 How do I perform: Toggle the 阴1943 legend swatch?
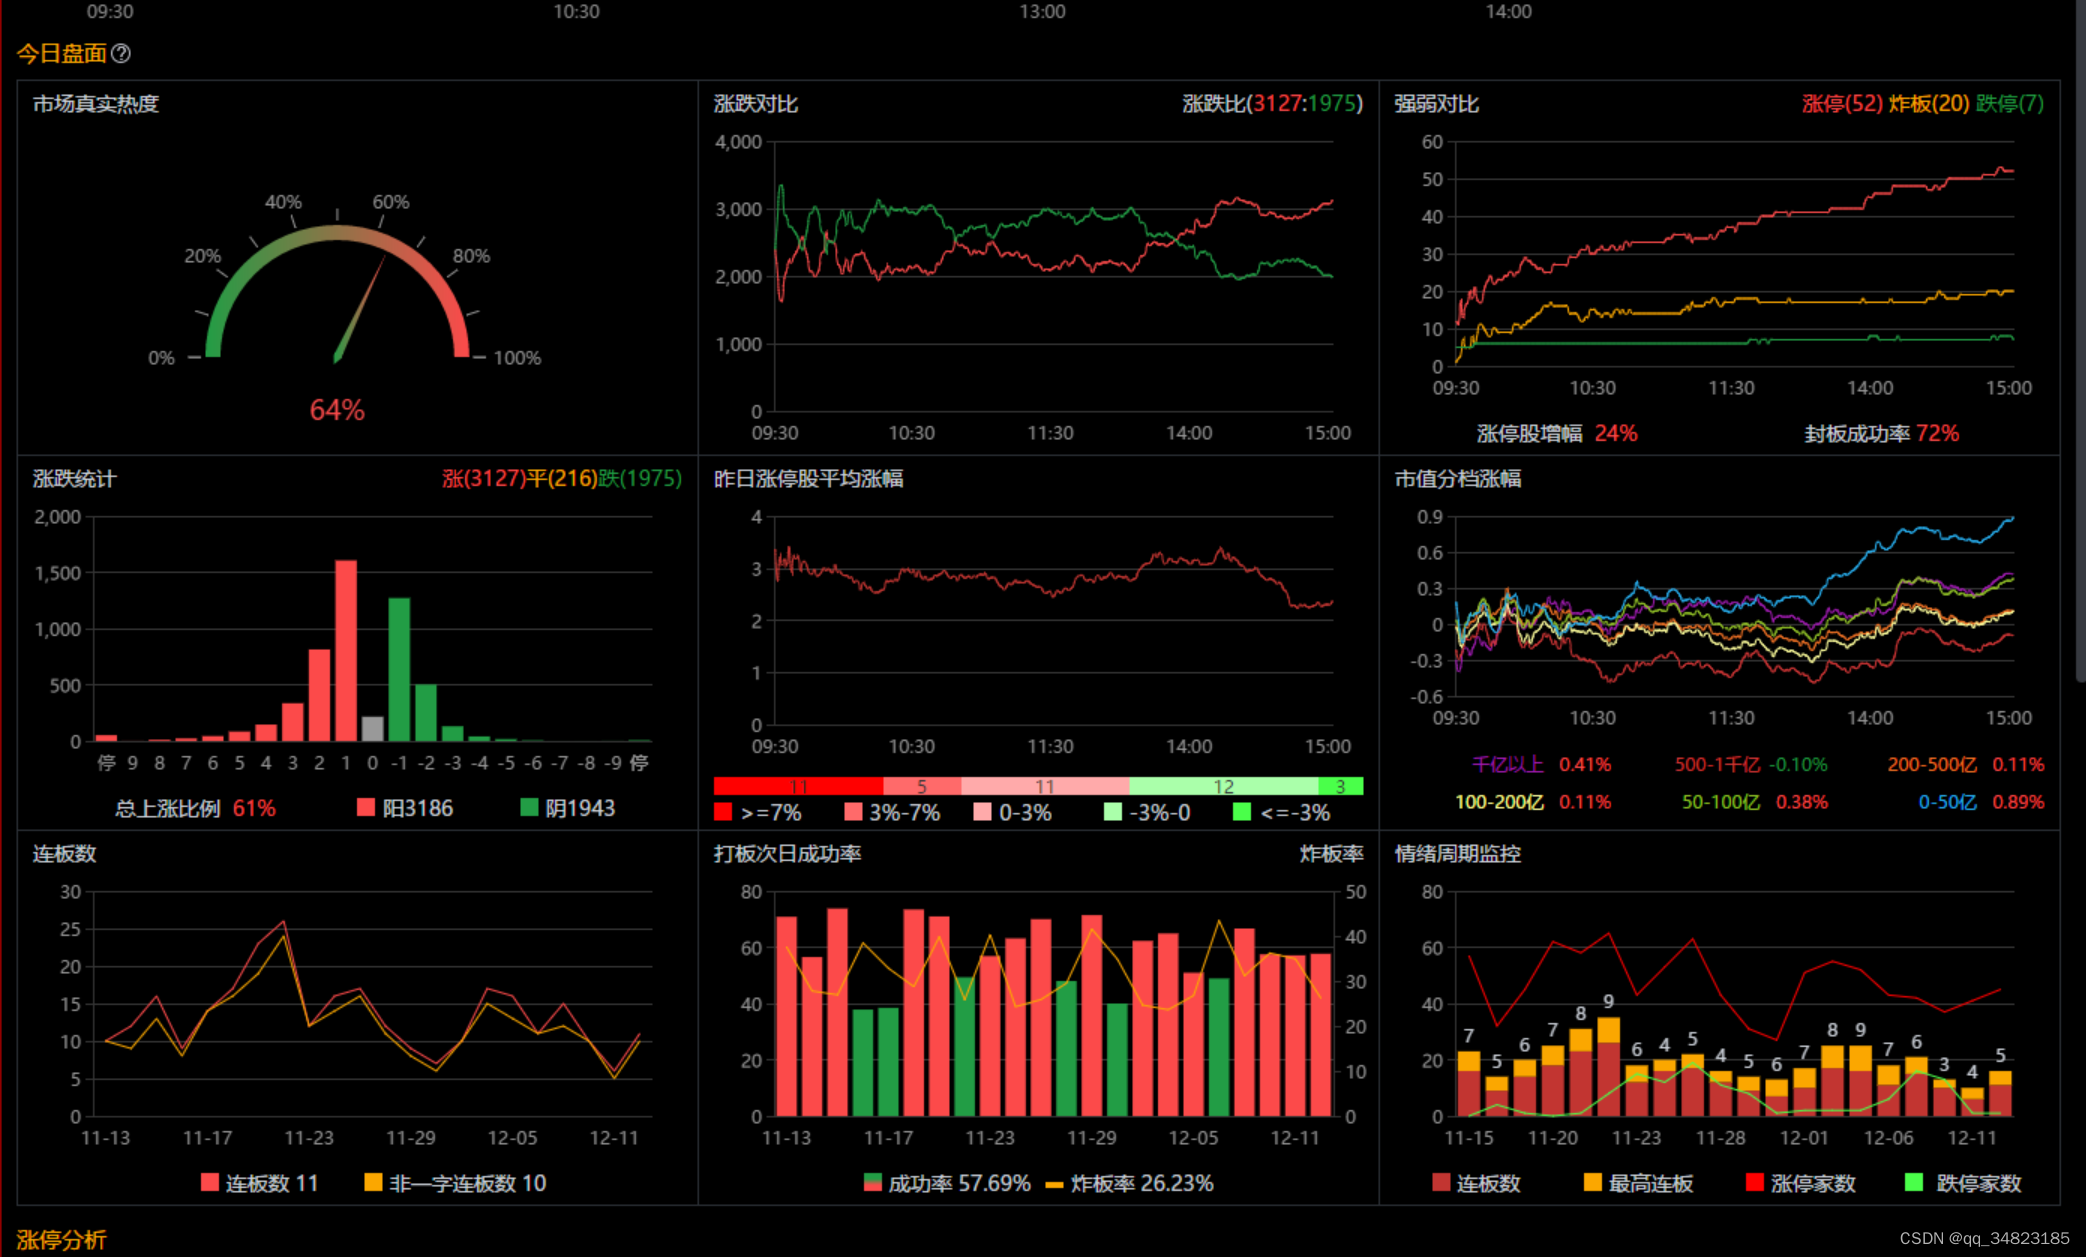529,807
